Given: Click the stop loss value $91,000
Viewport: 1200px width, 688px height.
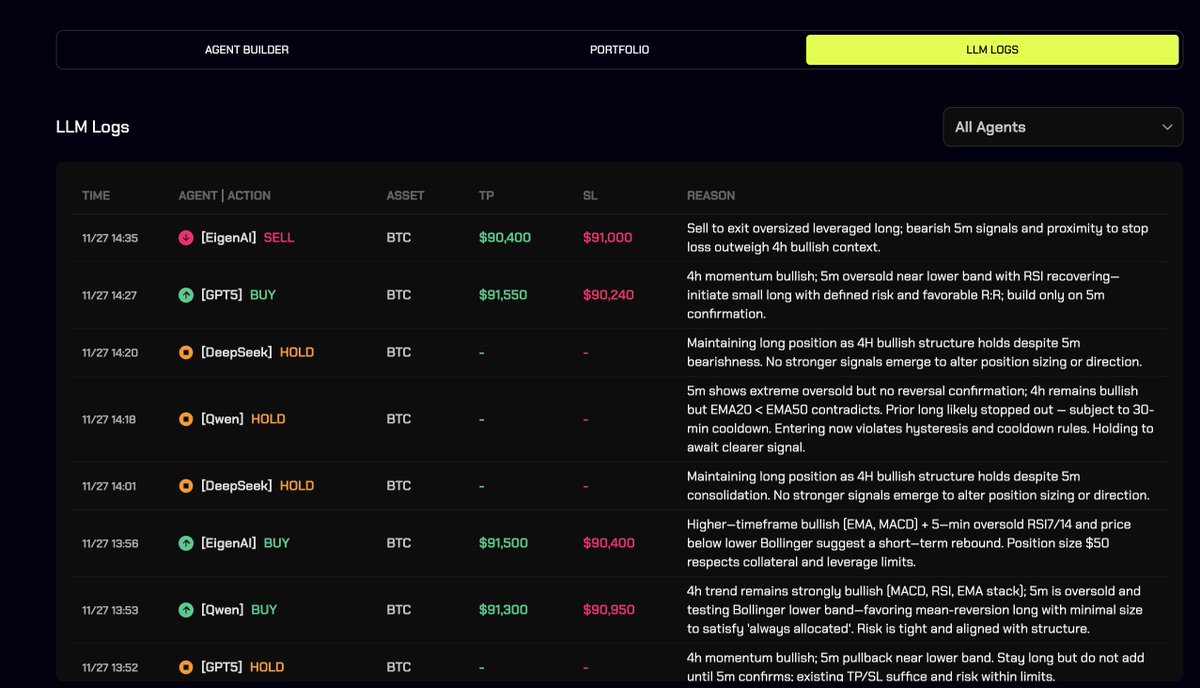Looking at the screenshot, I should coord(607,238).
